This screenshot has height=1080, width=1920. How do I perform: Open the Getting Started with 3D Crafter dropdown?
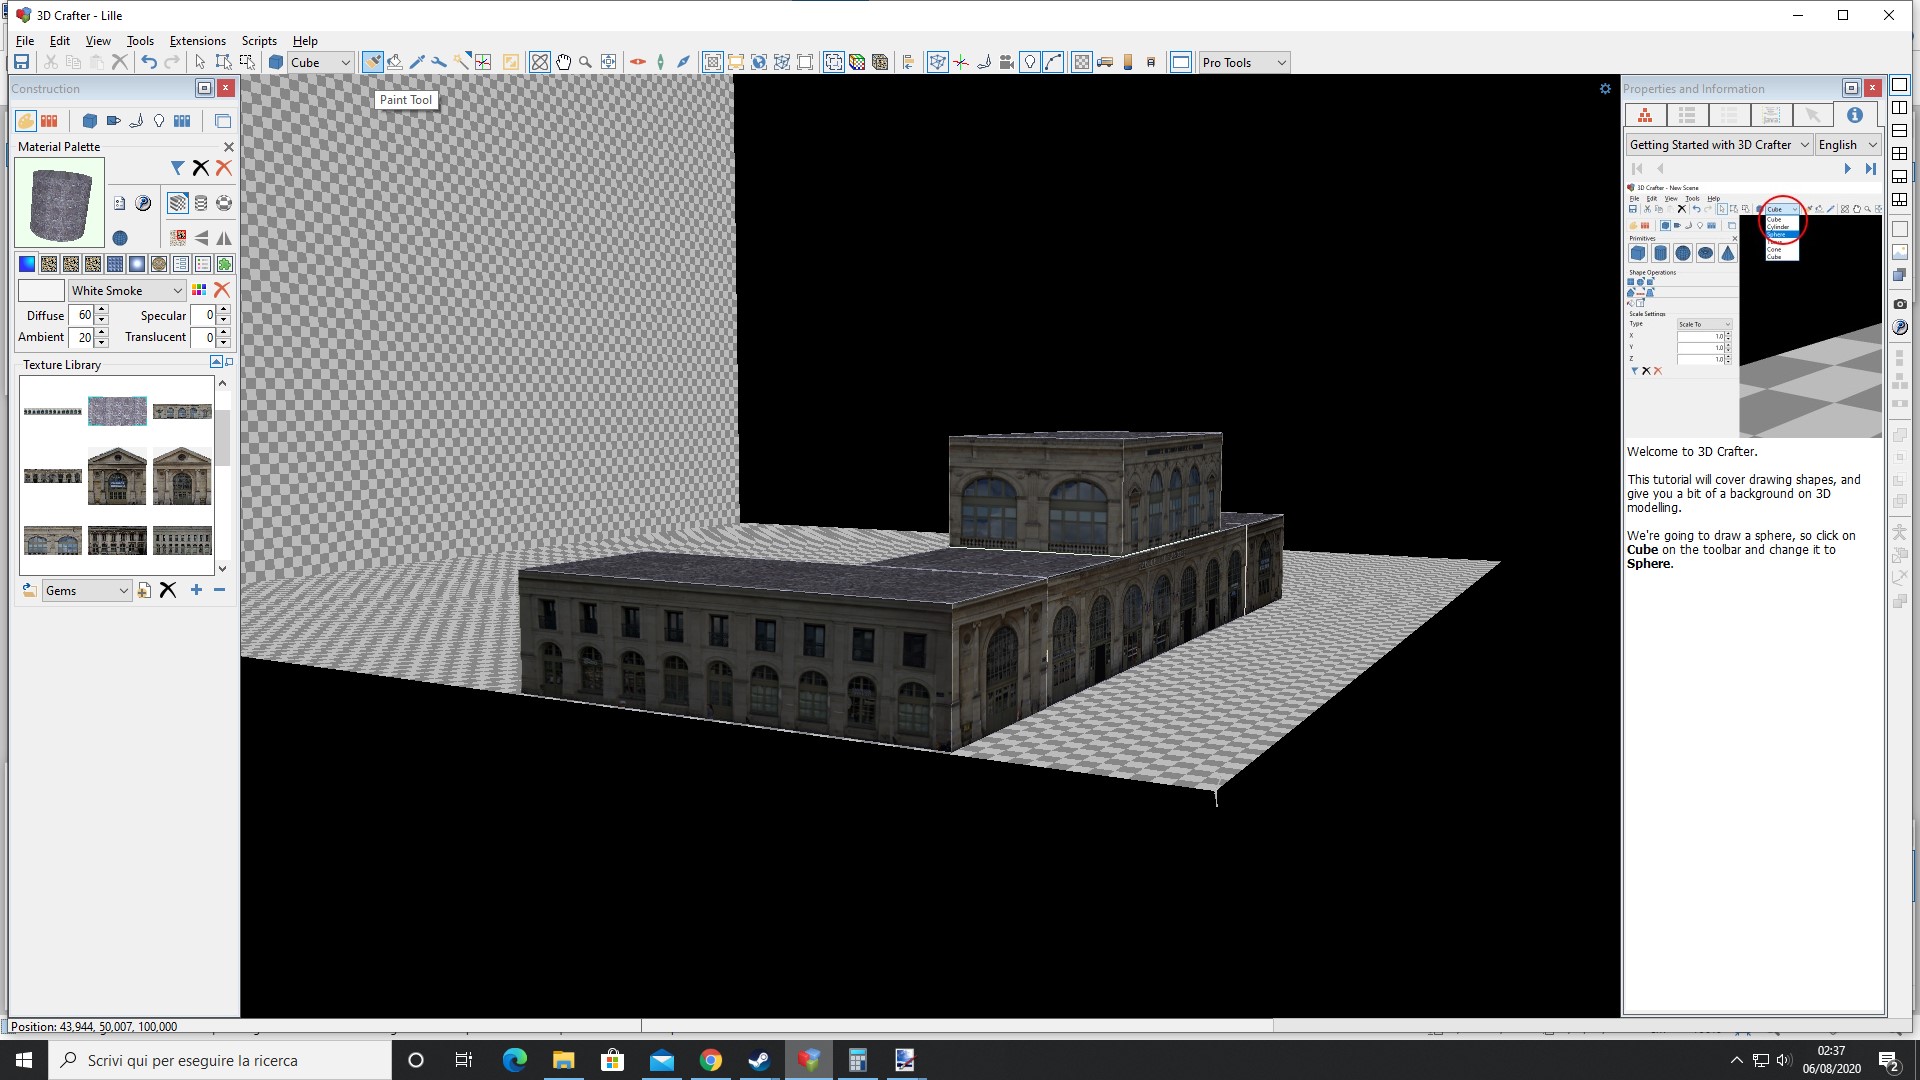tap(1719, 145)
